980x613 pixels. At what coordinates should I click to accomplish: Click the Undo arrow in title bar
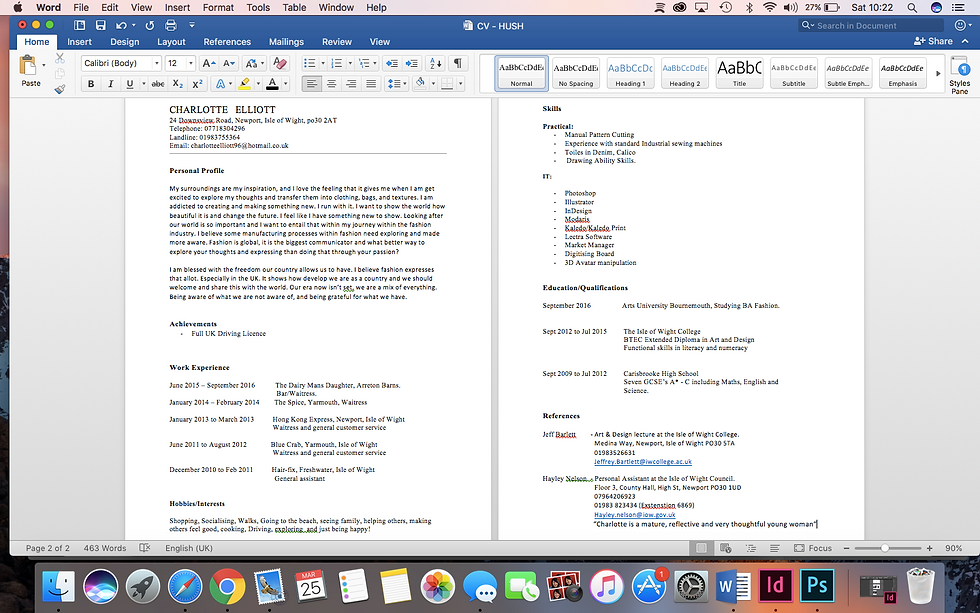(121, 26)
